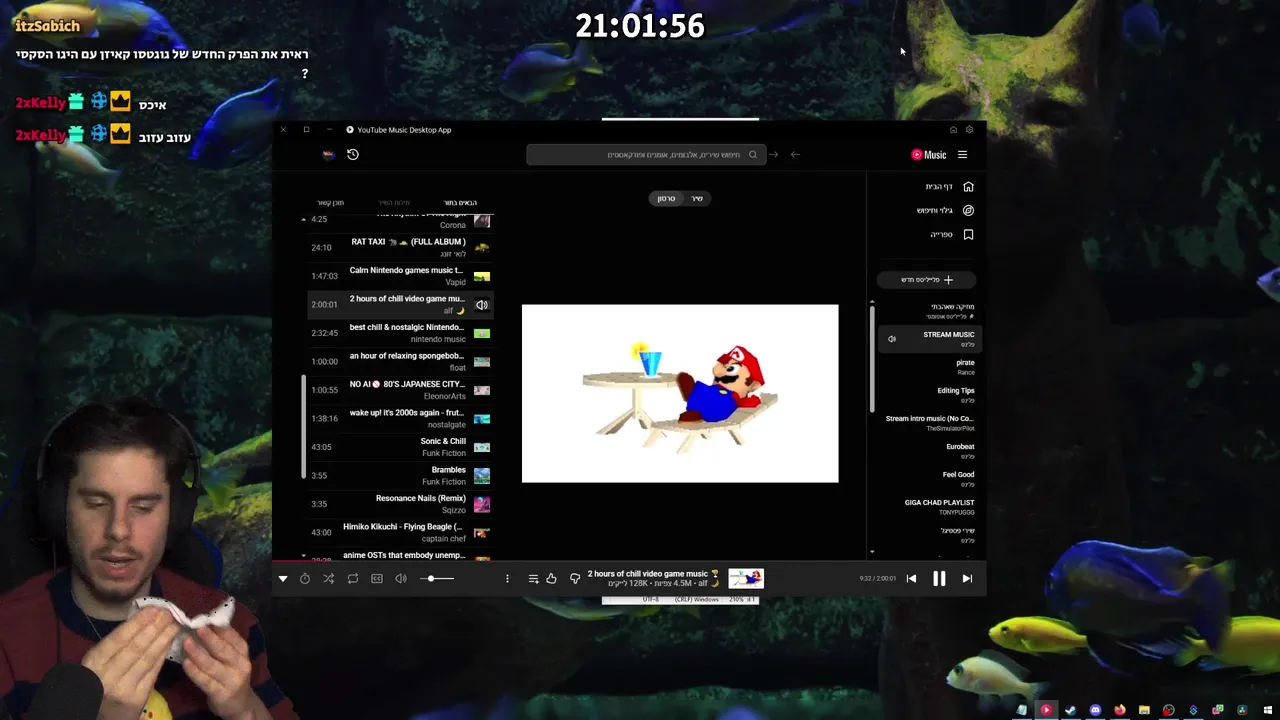Play best chill & nostalgic Nintendo queue item

tap(400, 333)
